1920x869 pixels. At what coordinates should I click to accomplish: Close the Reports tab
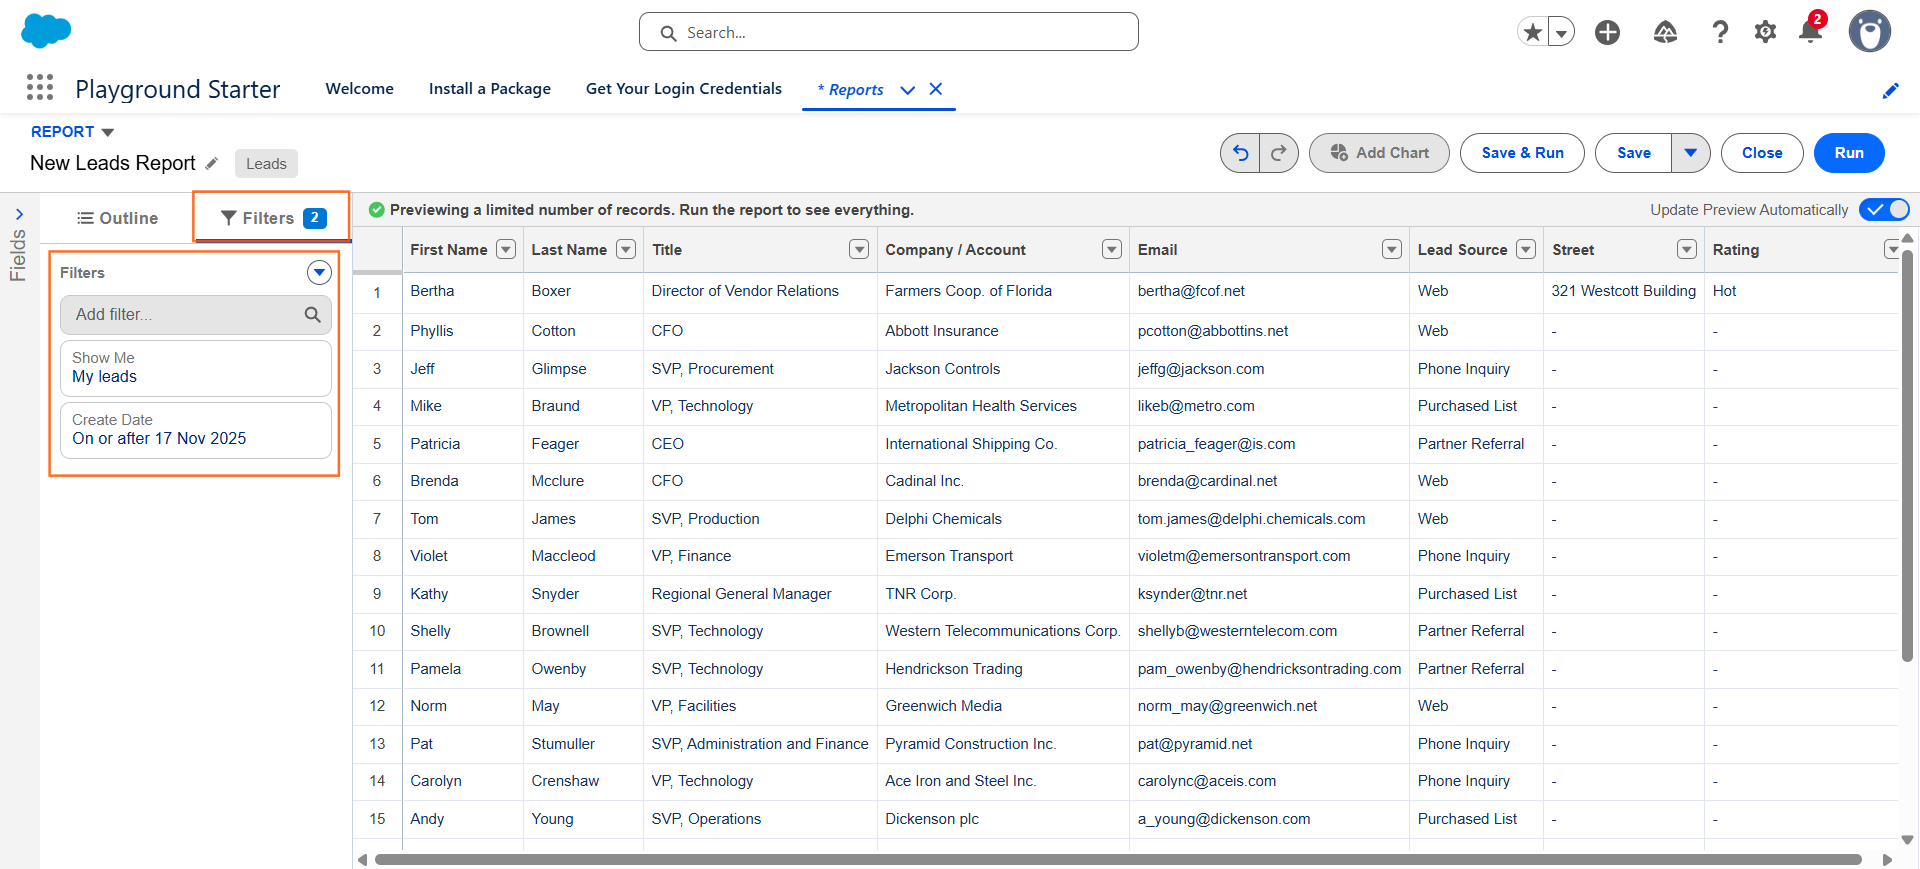(936, 89)
